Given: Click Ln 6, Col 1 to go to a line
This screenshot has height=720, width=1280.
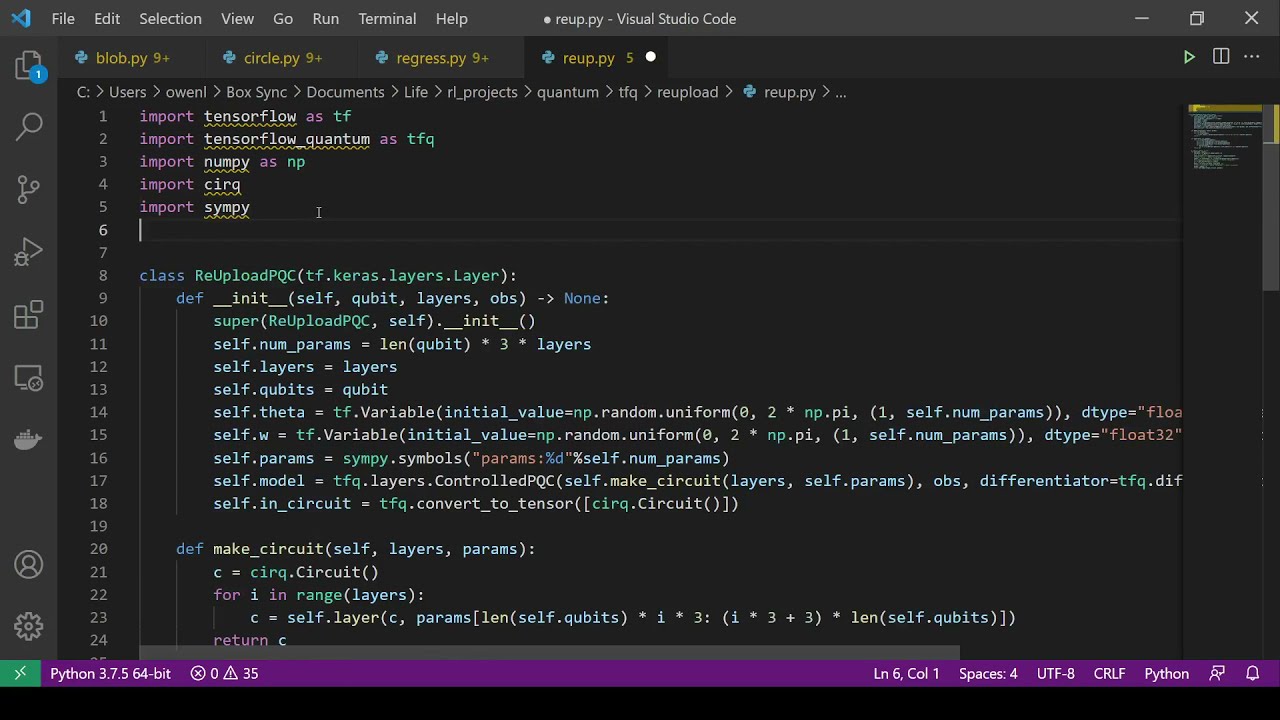Looking at the screenshot, I should [x=906, y=674].
